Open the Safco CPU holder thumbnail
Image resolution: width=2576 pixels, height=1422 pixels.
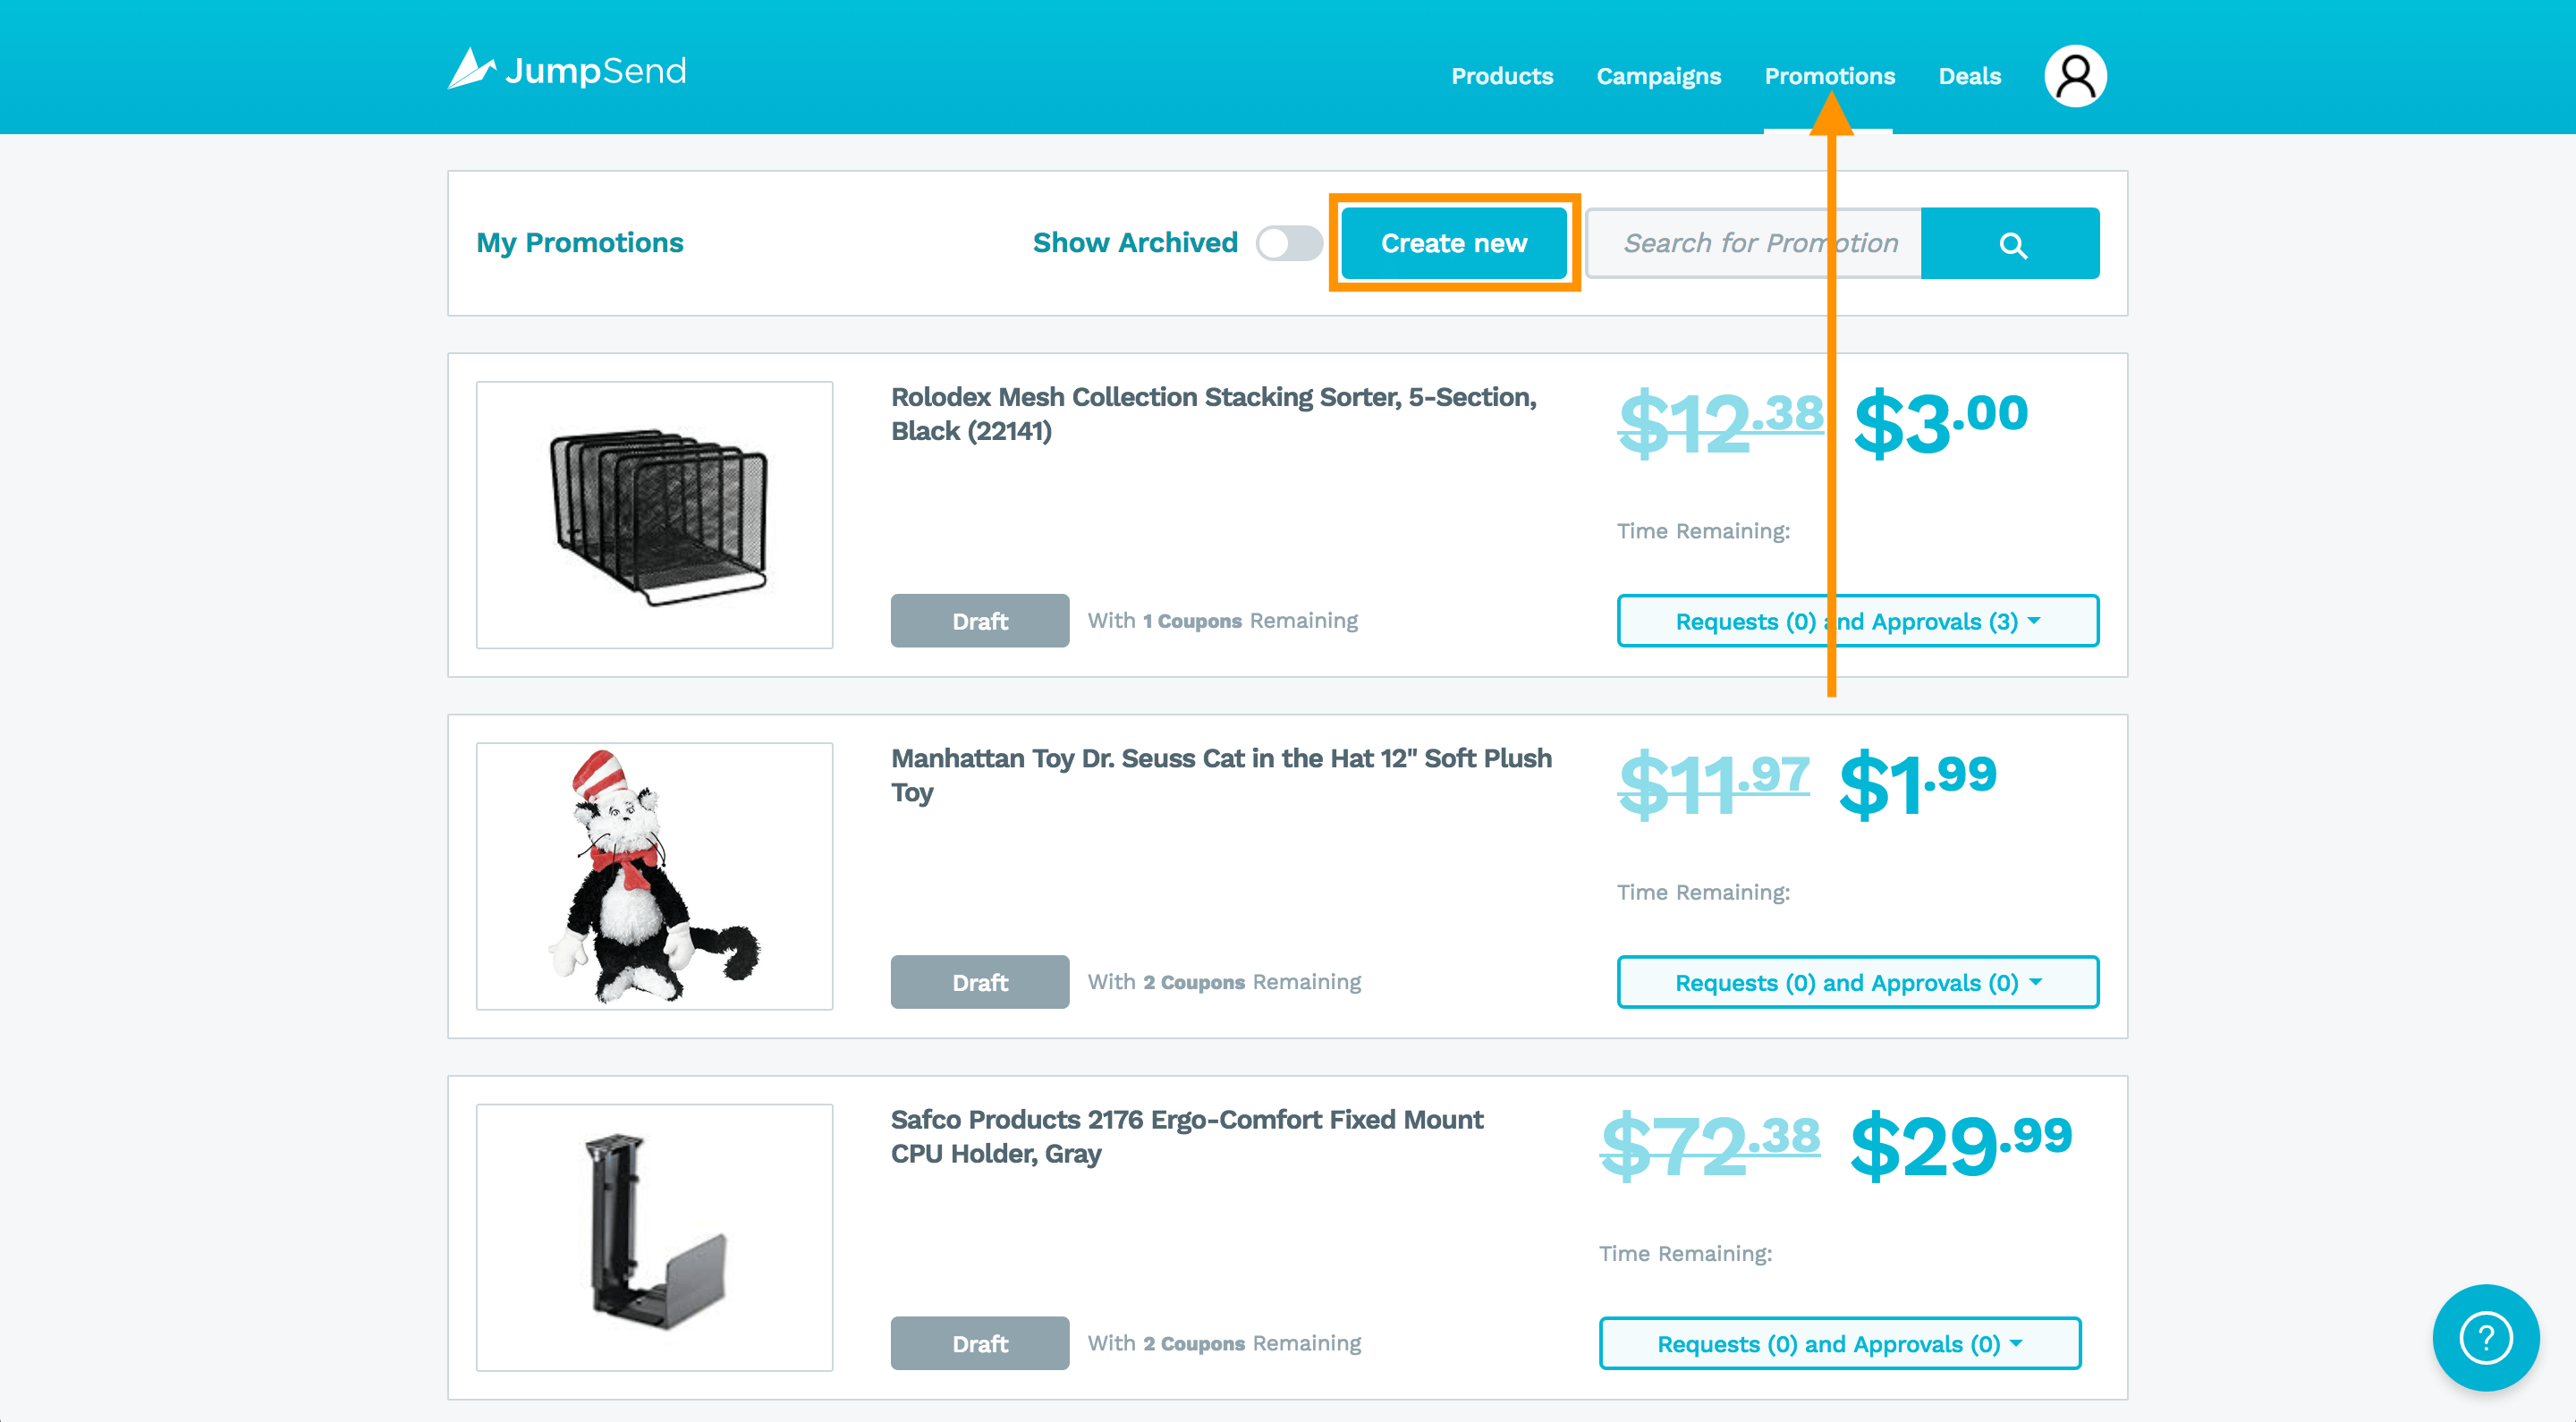pos(655,1237)
